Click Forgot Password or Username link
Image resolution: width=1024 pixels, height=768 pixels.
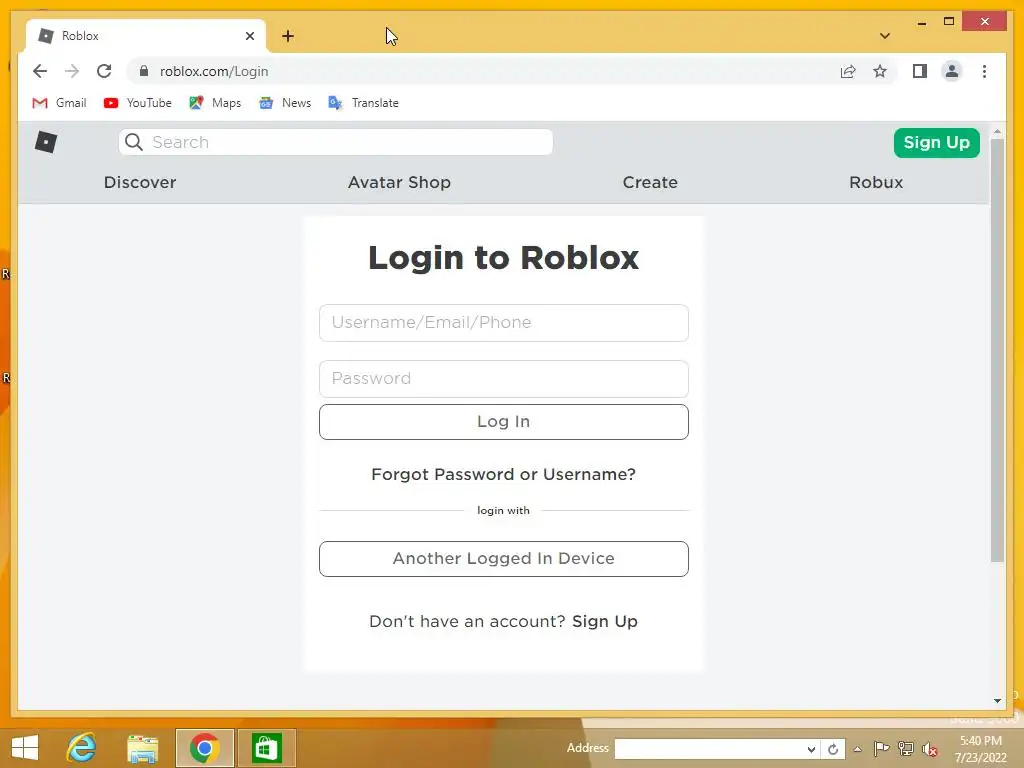tap(504, 474)
